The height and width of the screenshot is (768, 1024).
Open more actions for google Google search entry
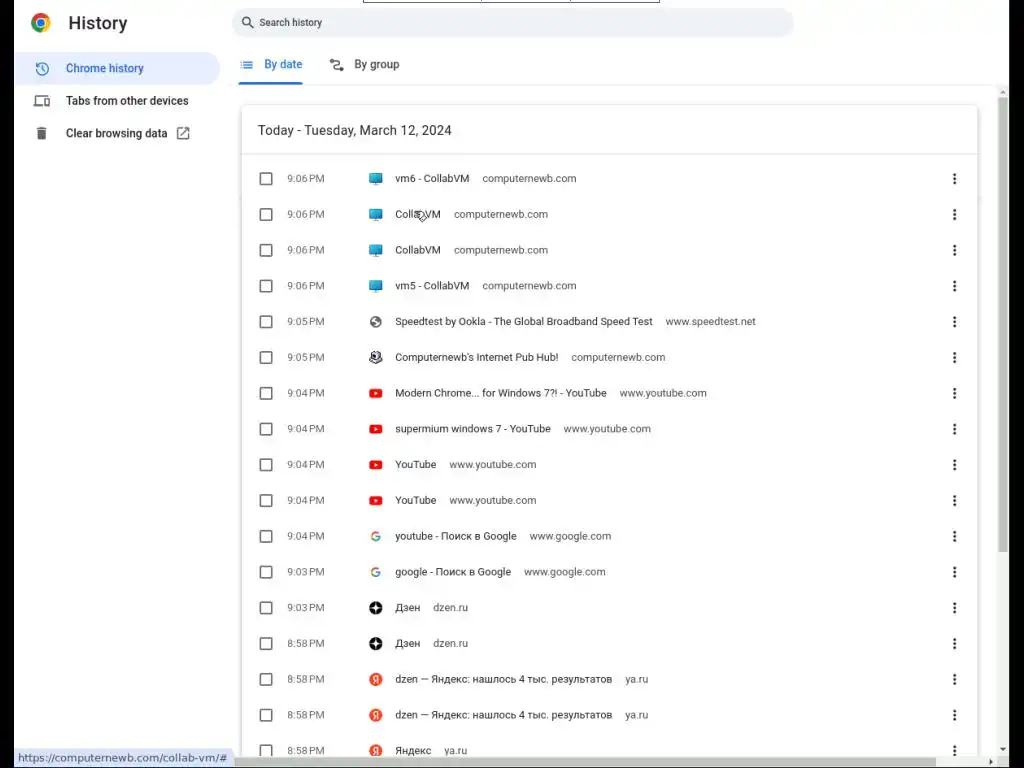click(954, 572)
